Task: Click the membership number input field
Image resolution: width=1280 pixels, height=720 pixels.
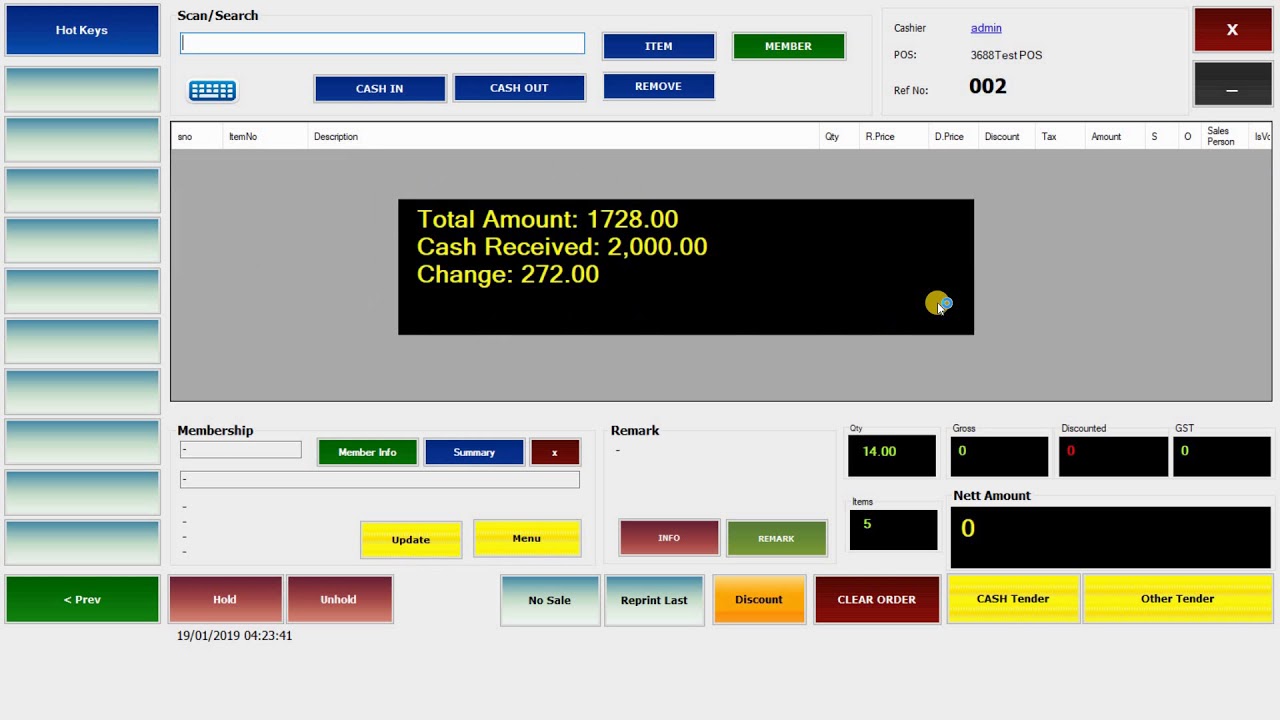Action: click(x=240, y=450)
